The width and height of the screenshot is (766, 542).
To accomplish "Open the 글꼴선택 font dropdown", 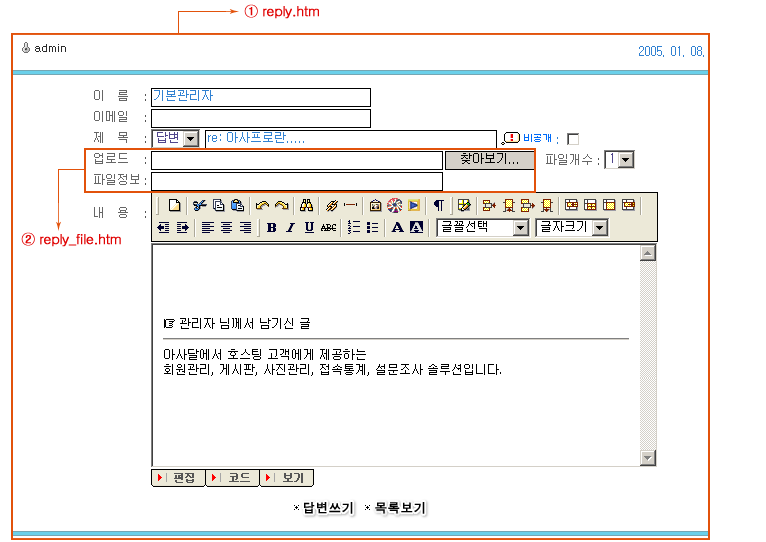I will (484, 228).
